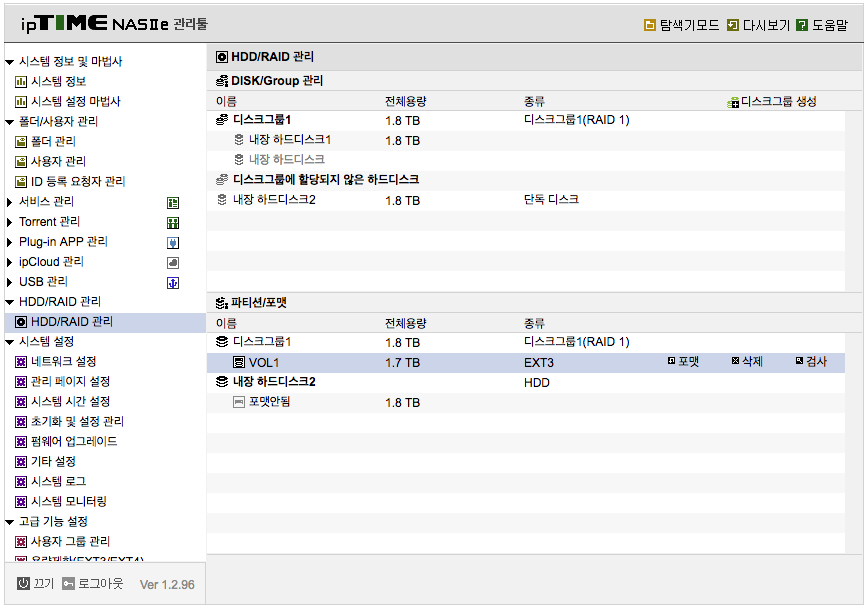
Task: Click 포맷 button for VOL1
Action: pos(683,361)
